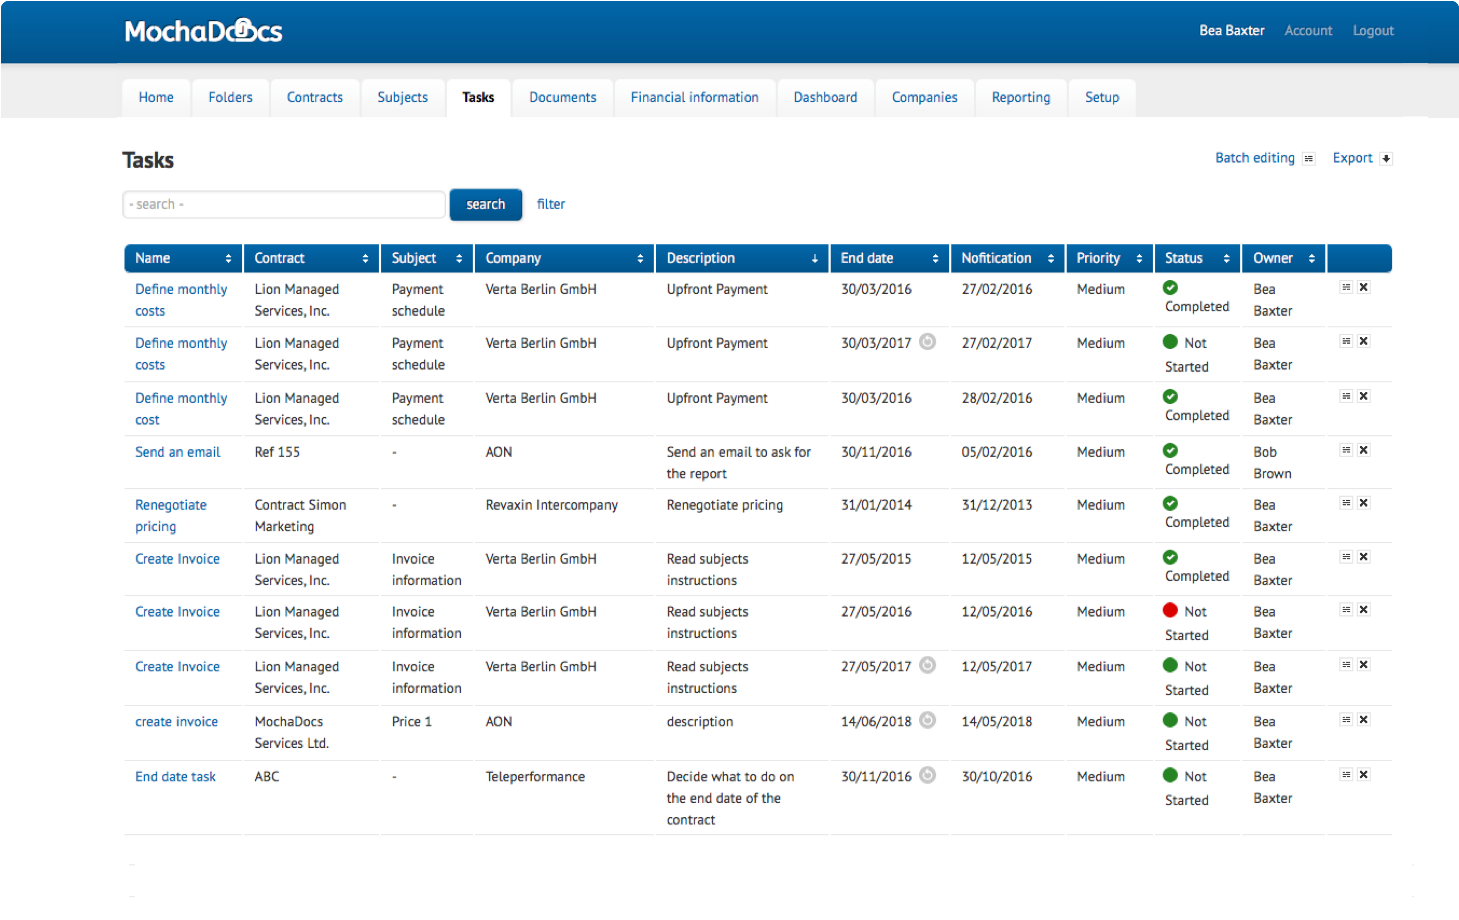
Task: Sort by End date column header arrows
Action: (935, 259)
